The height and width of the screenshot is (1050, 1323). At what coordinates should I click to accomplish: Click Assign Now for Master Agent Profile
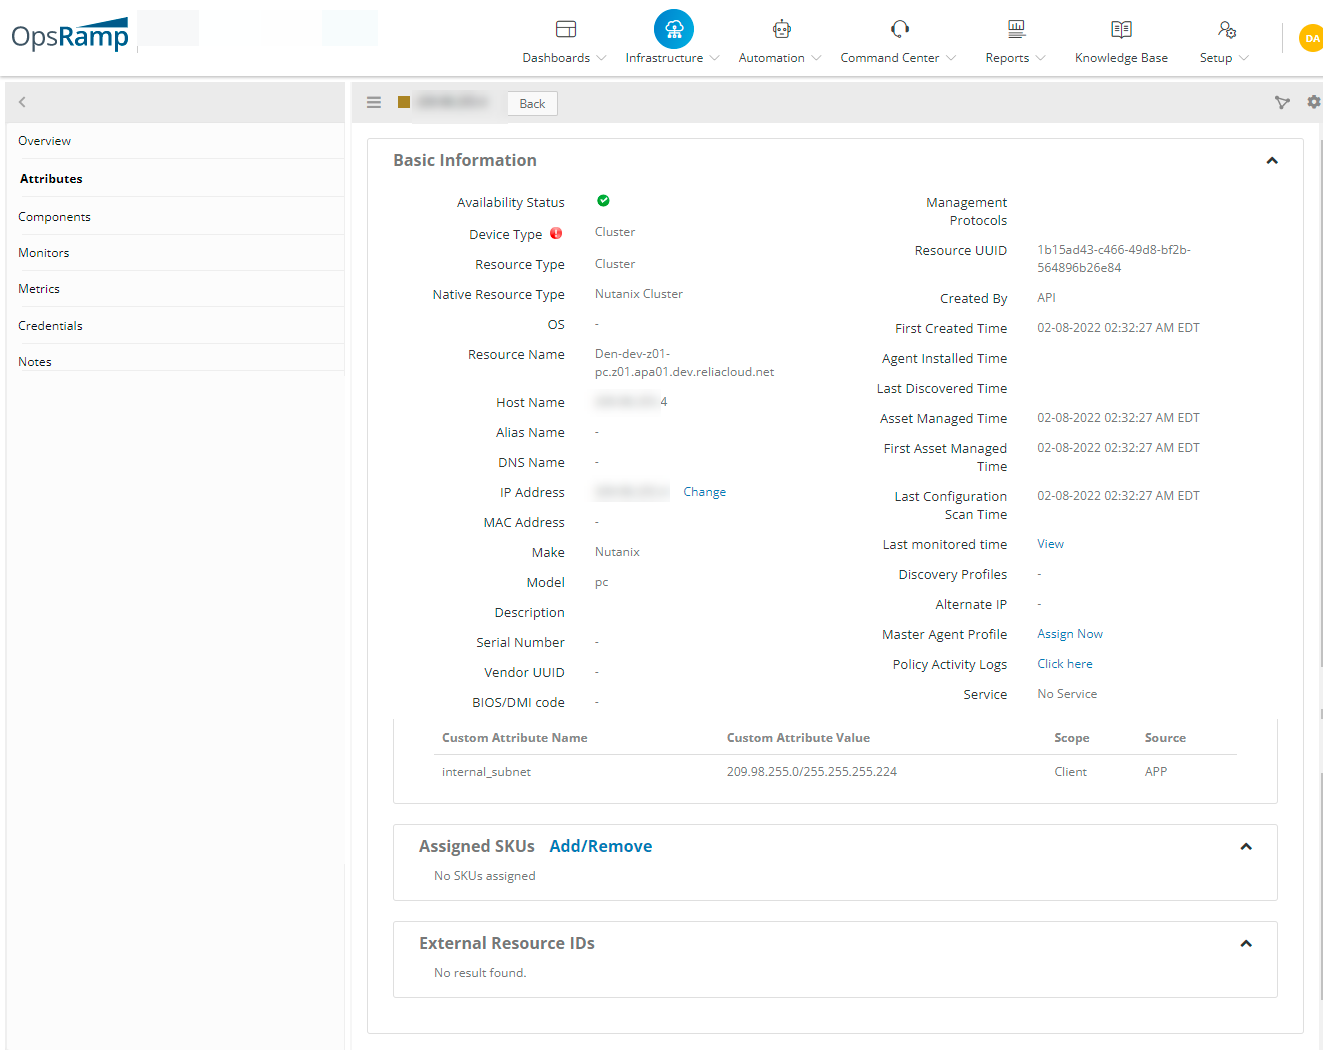1070,634
